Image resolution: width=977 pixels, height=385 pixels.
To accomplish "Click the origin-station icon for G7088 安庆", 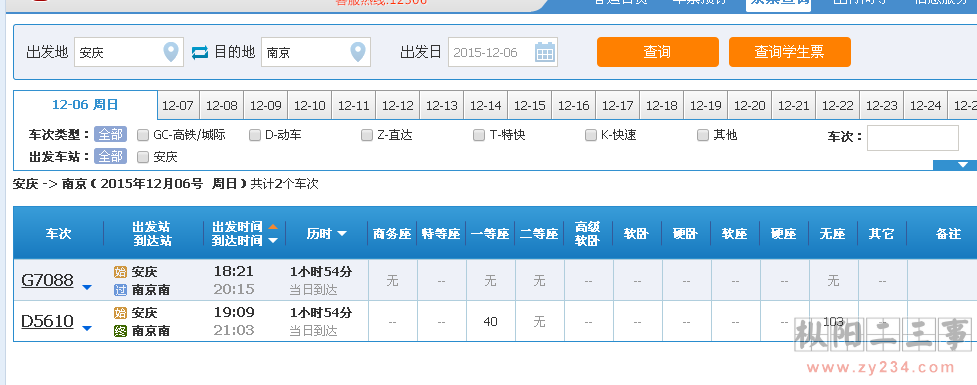I will (120, 272).
